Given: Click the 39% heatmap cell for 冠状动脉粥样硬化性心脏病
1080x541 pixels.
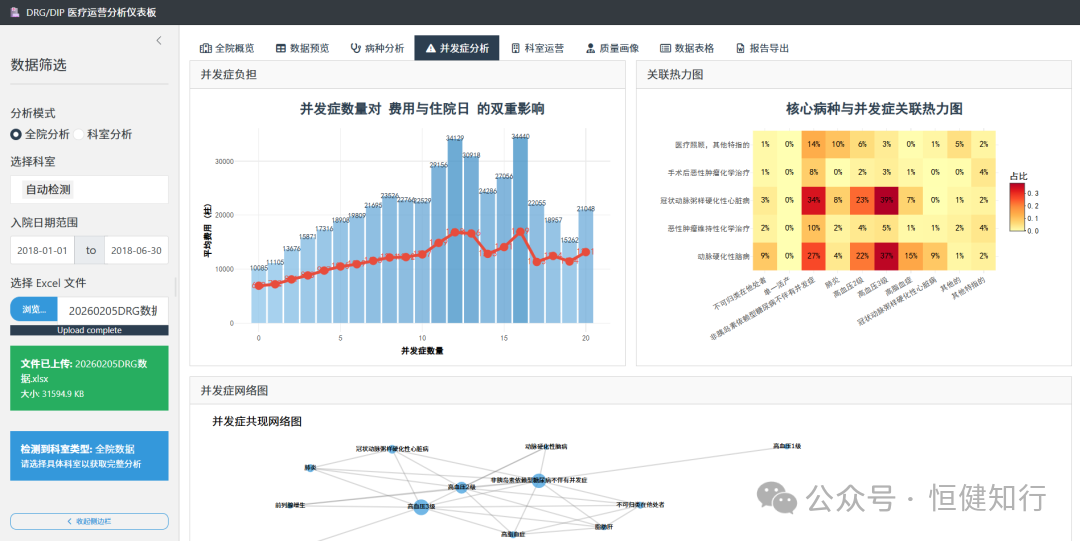Looking at the screenshot, I should coord(886,200).
